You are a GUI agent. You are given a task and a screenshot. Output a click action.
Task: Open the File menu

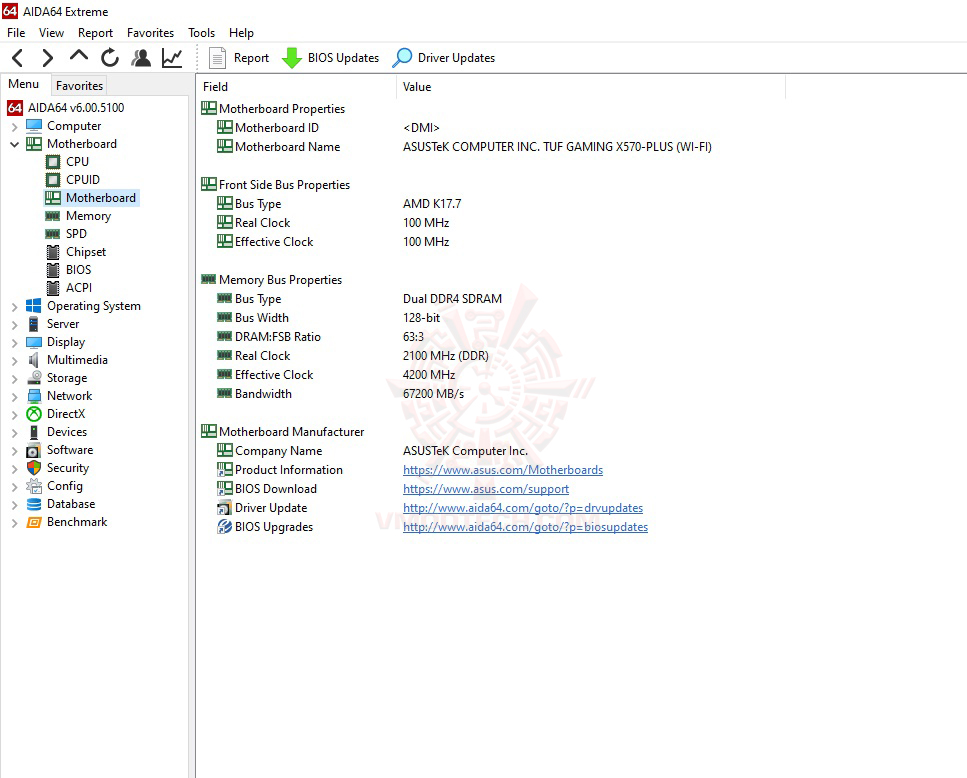click(16, 33)
